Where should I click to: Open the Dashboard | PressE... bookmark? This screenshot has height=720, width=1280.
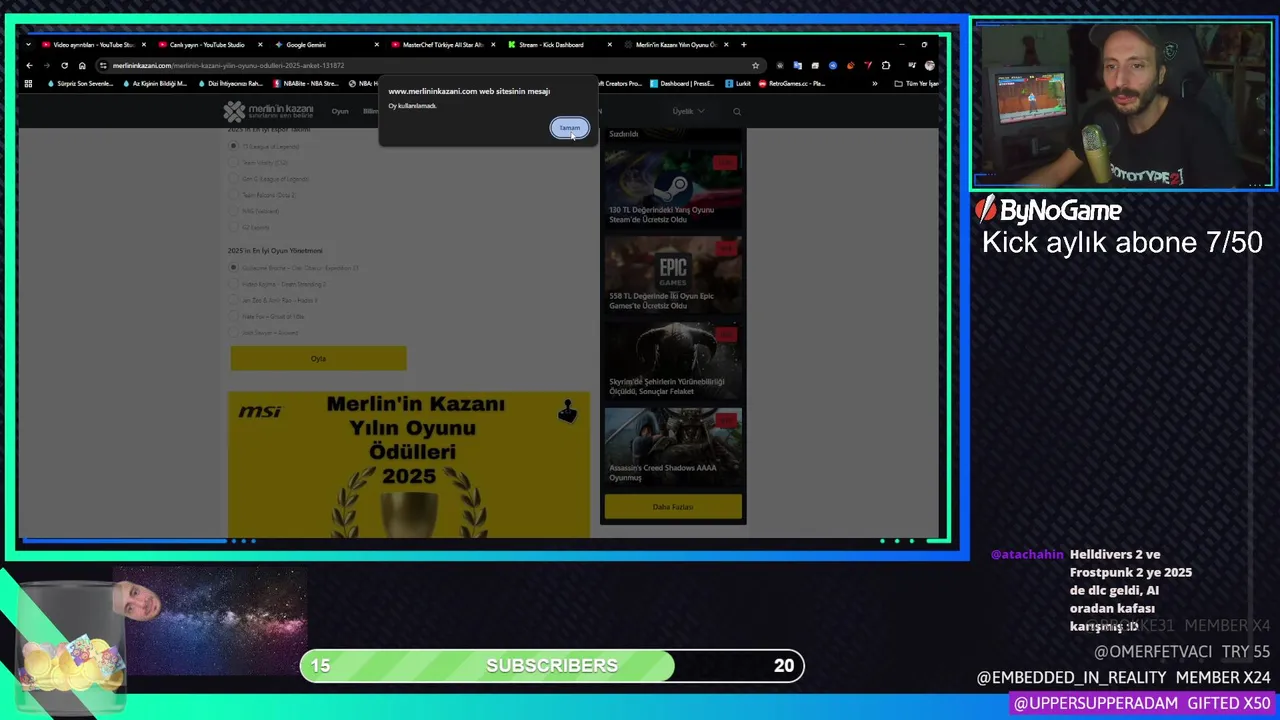682,84
